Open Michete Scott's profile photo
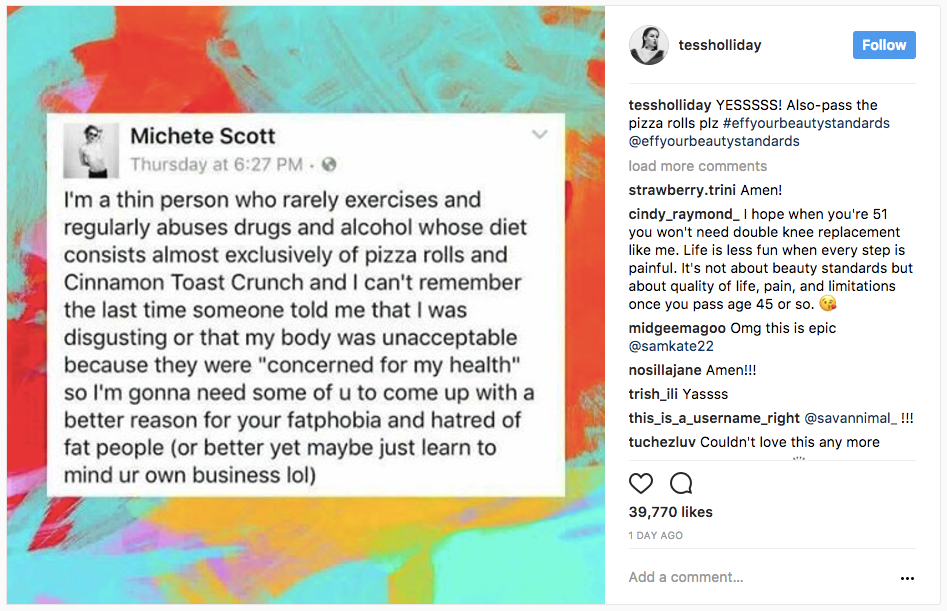Viewport: 947px width, 611px height. [91, 150]
